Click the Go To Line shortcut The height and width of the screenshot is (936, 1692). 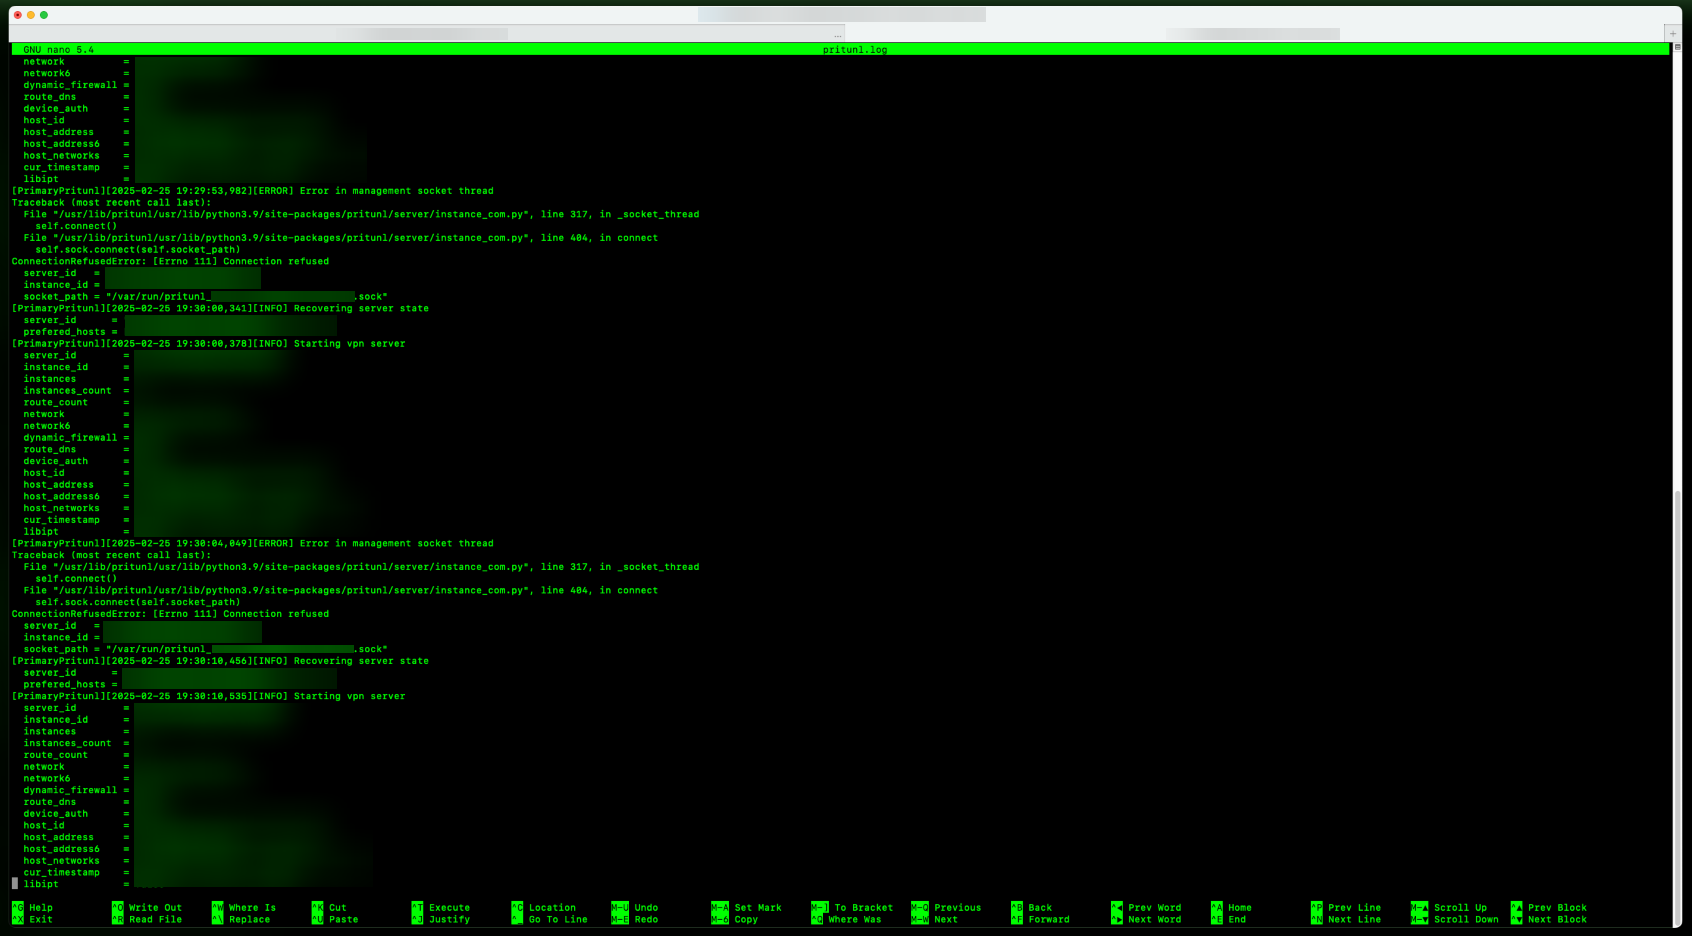click(x=558, y=920)
